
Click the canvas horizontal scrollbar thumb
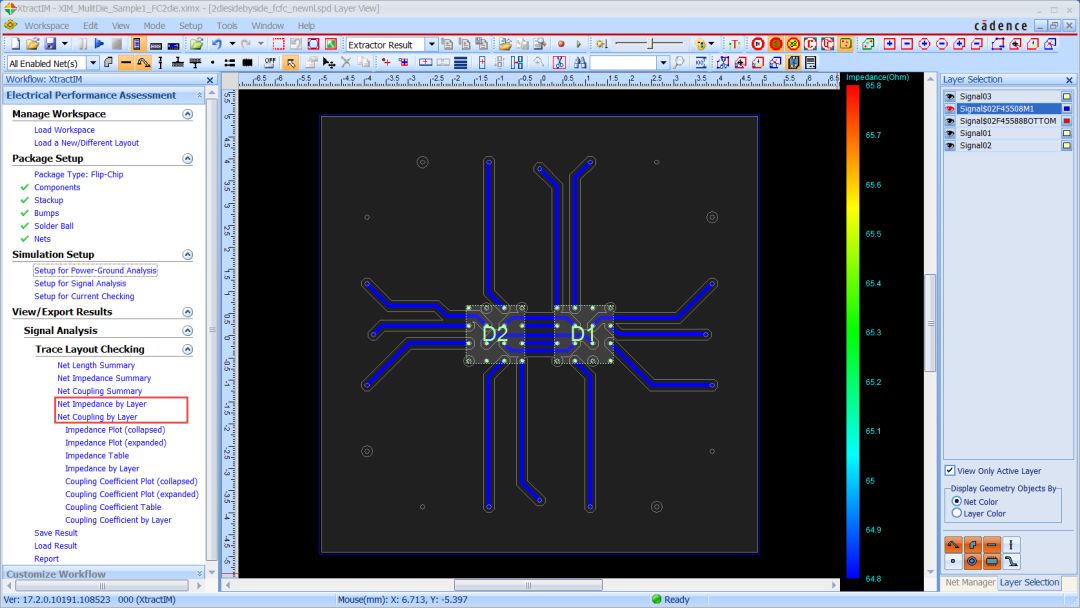point(528,585)
